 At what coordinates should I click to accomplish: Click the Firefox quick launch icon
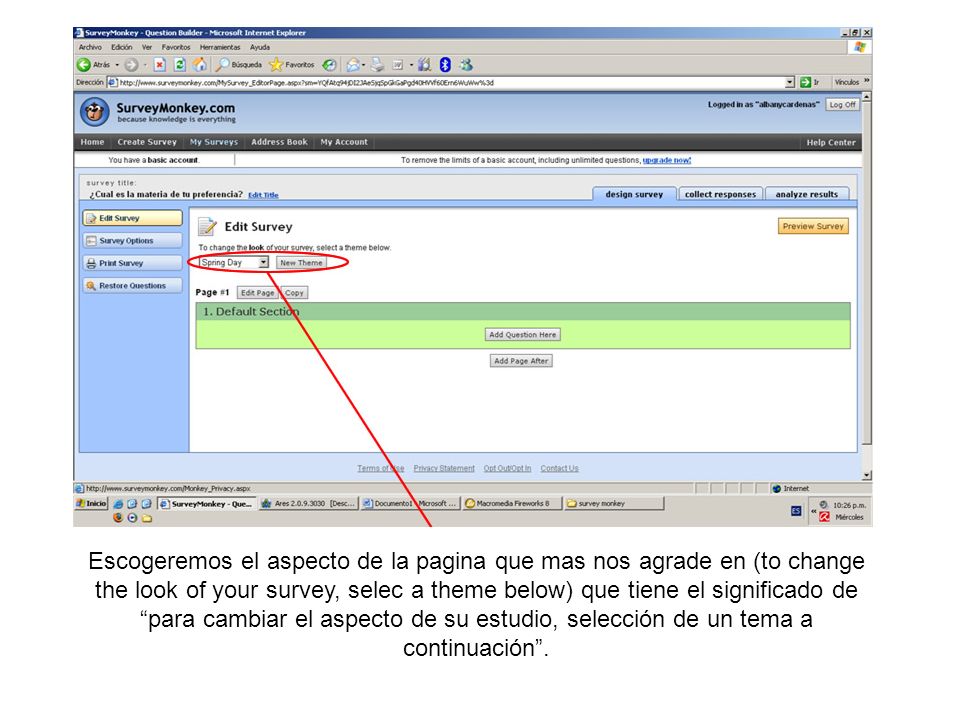118,518
